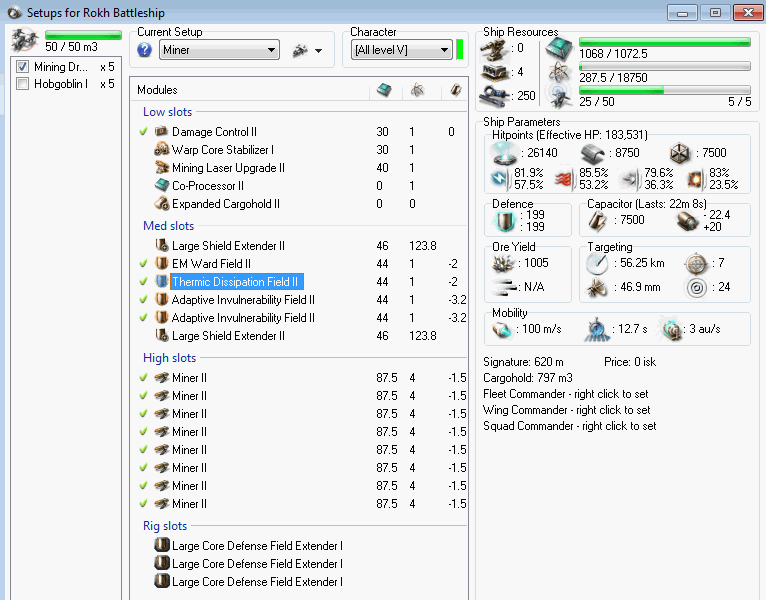Viewport: 766px width, 600px height.
Task: Click the launcher hardpoints icon showing 4
Action: click(x=494, y=72)
